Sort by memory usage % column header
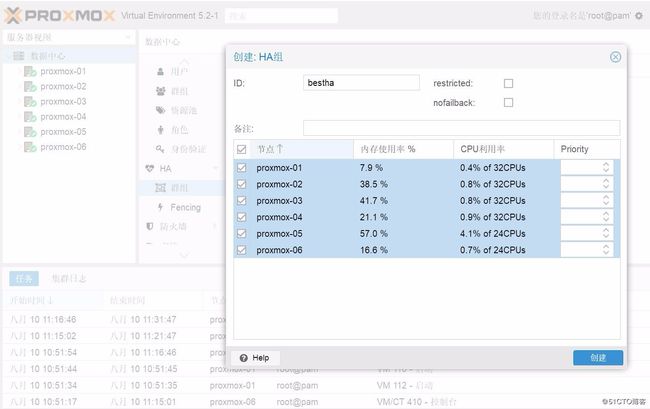 coord(403,149)
